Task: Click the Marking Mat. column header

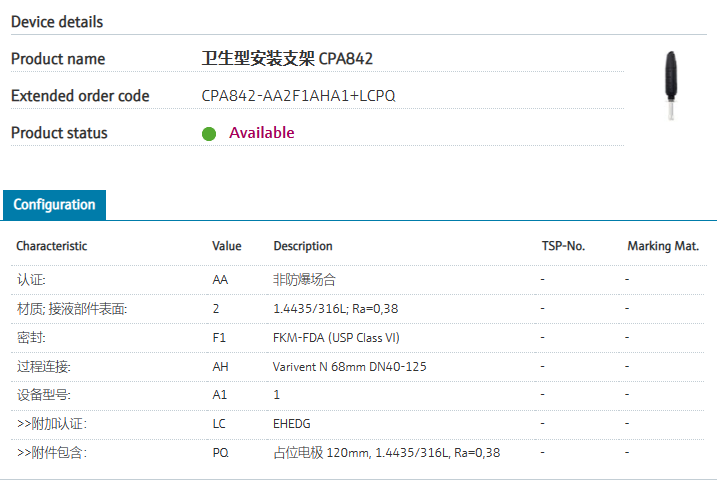Action: pyautogui.click(x=663, y=246)
